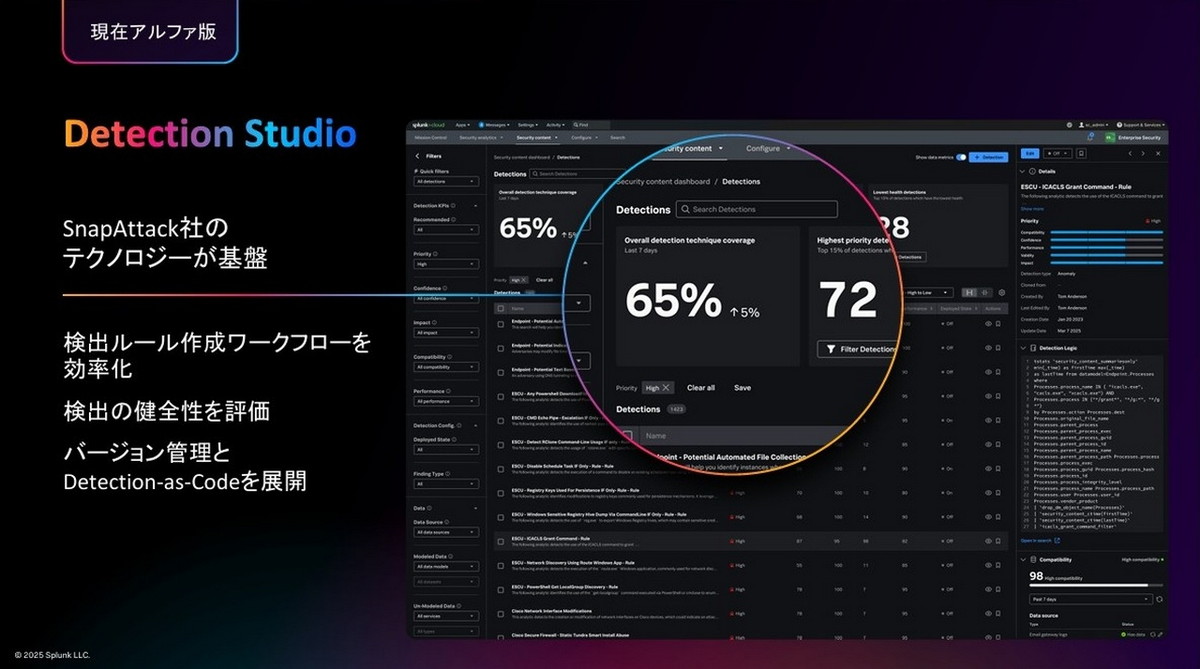Remove the High priority chip in magnified view
1200x669 pixels.
point(667,387)
